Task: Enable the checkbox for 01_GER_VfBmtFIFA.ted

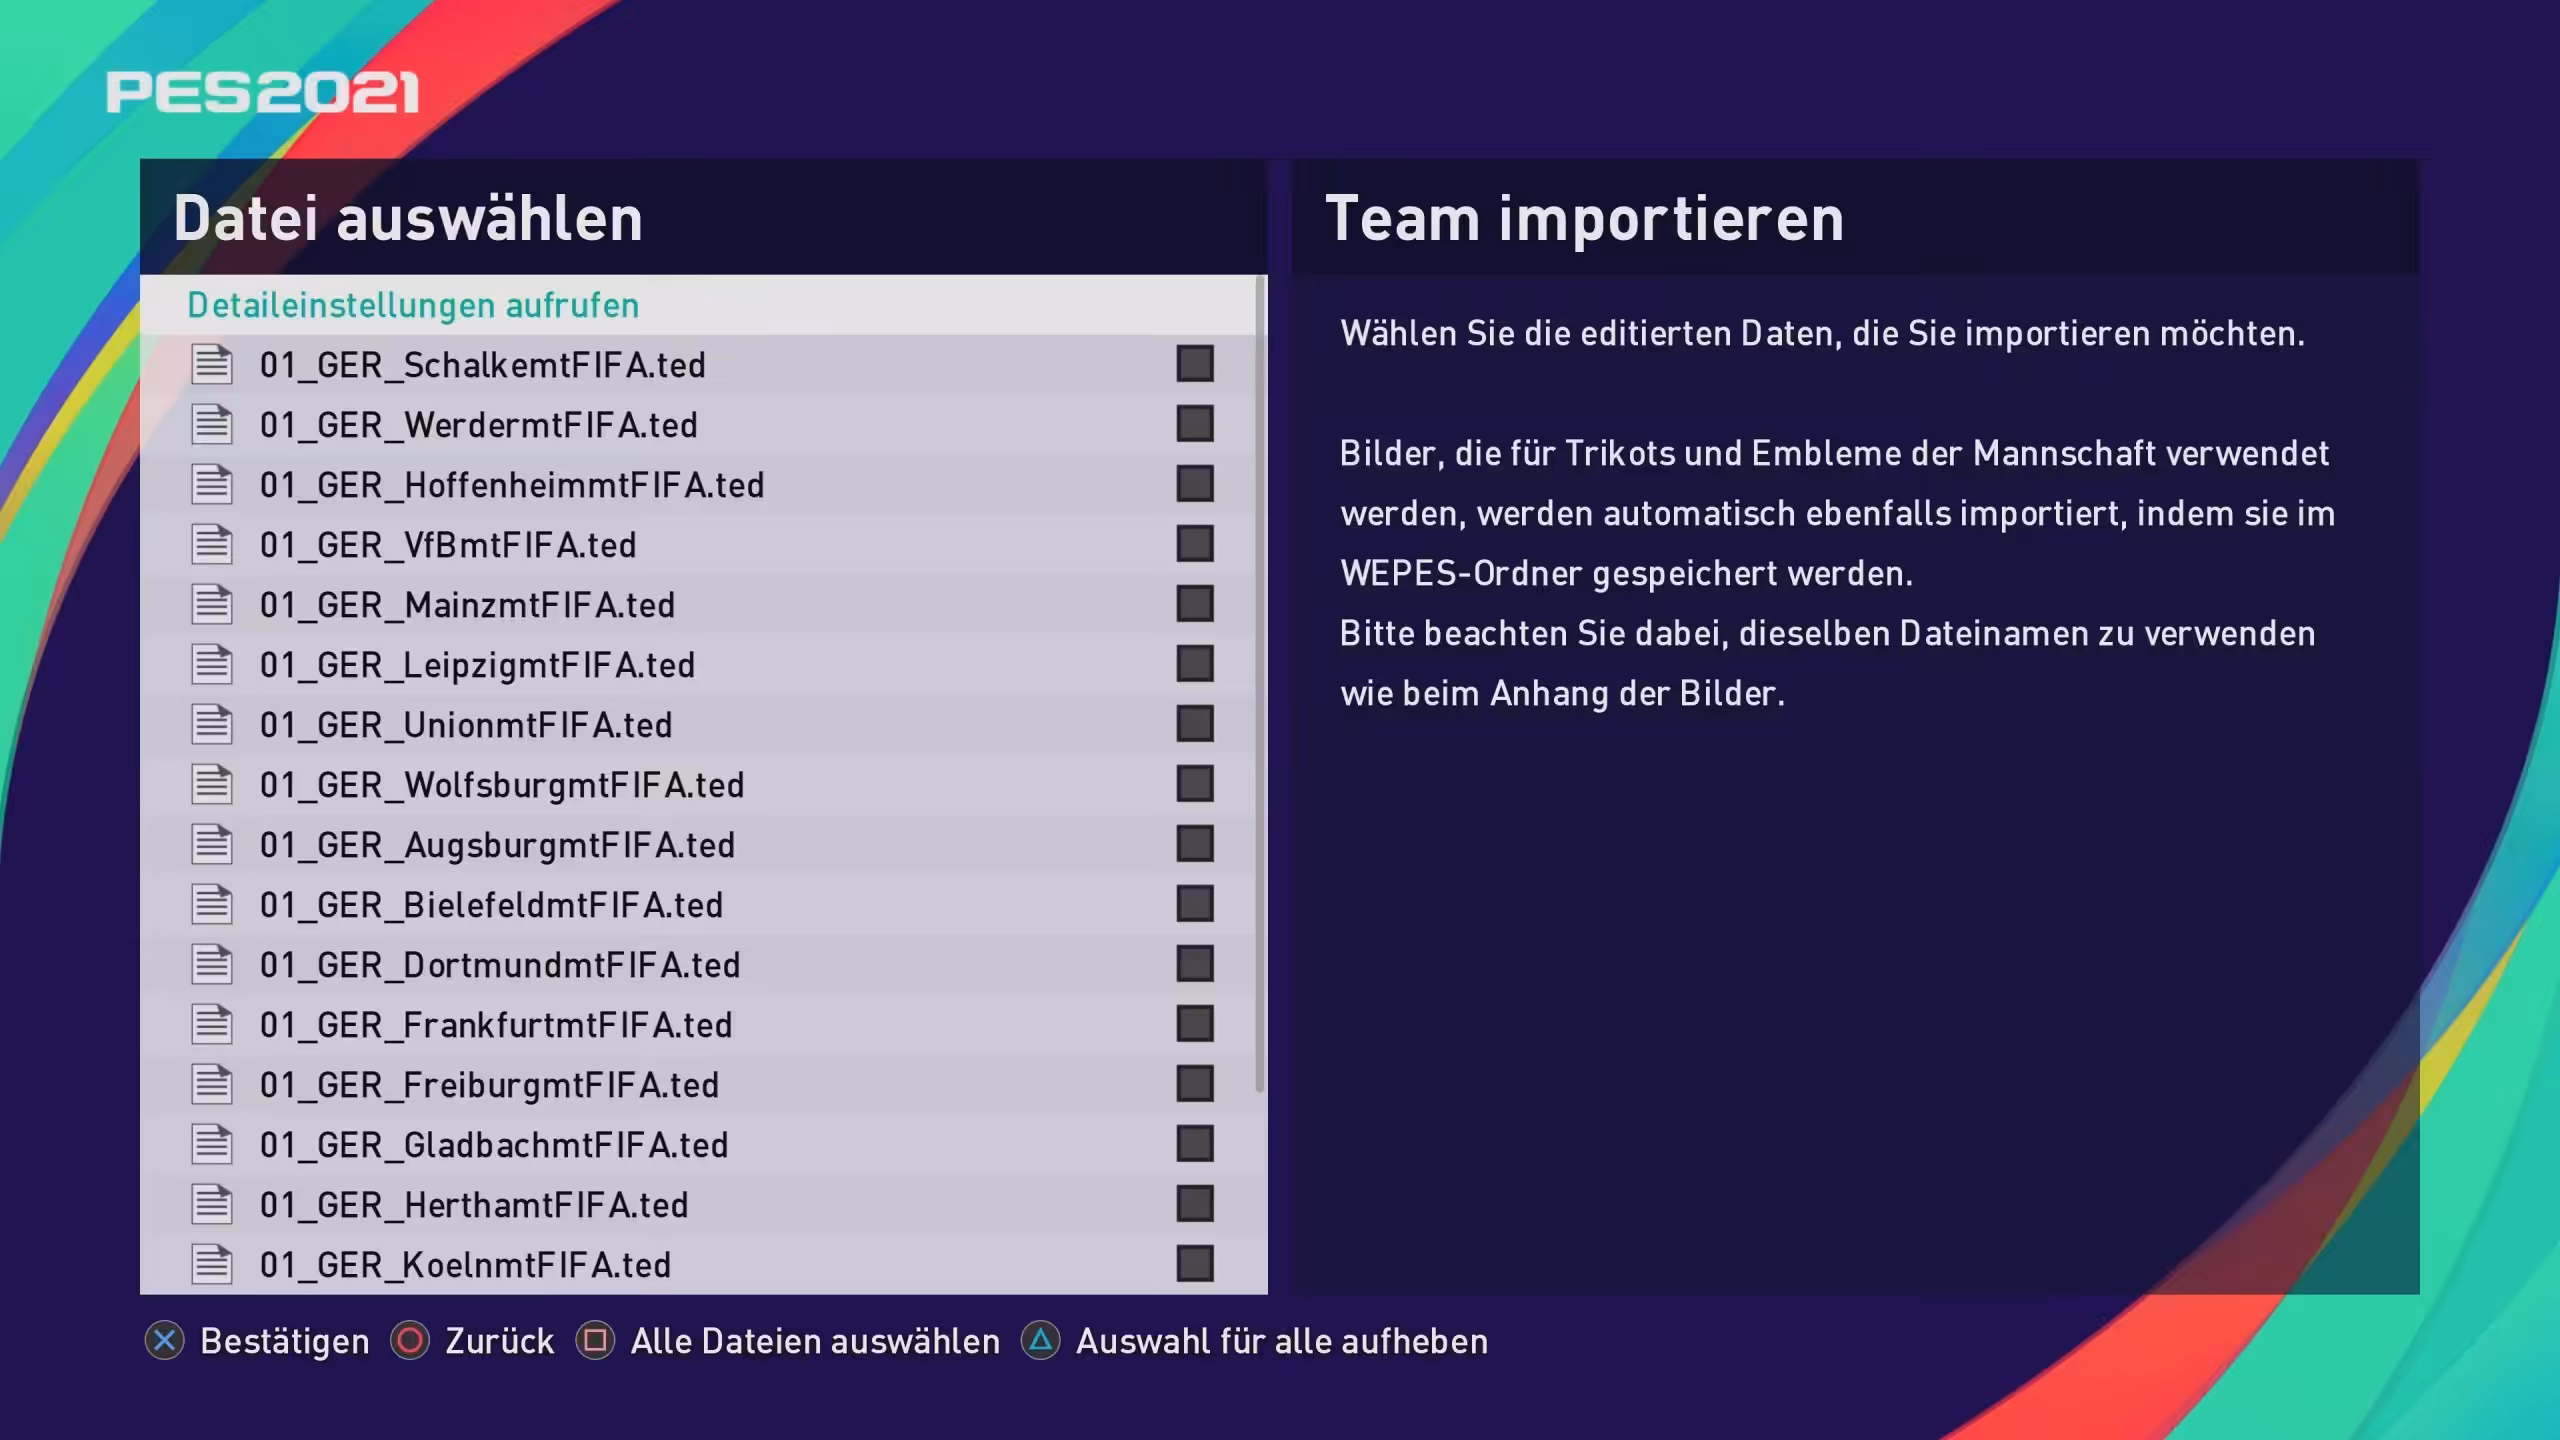Action: (x=1194, y=545)
